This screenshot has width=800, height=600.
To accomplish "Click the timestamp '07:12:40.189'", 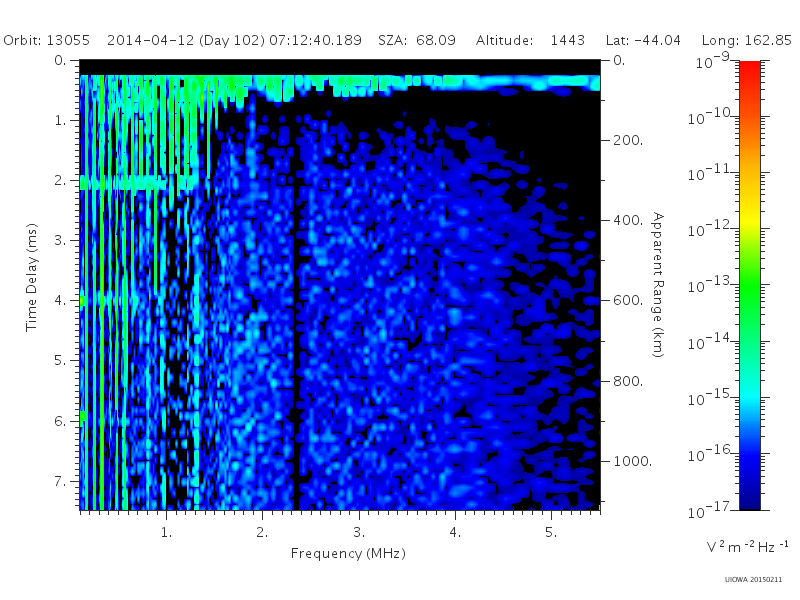I will click(315, 40).
